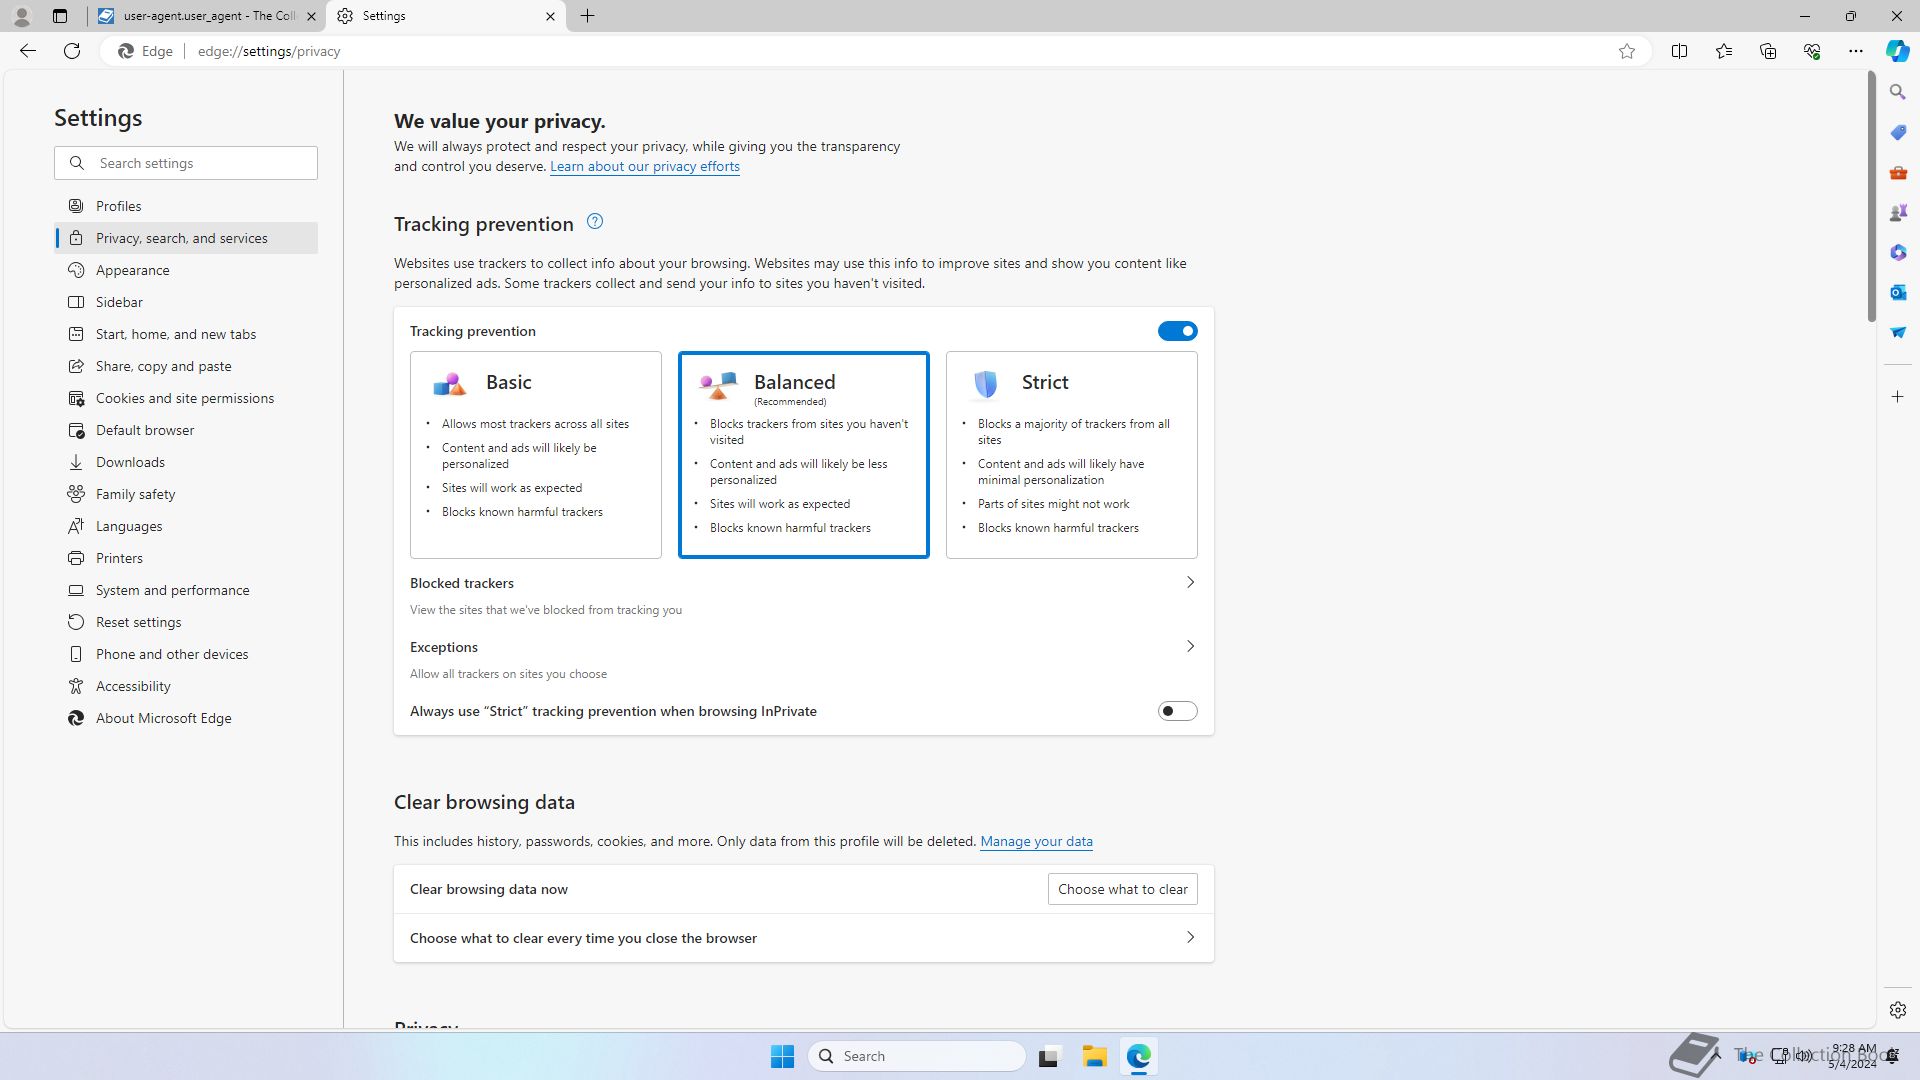
Task: Open Learn about our privacy efforts link
Action: coord(644,167)
